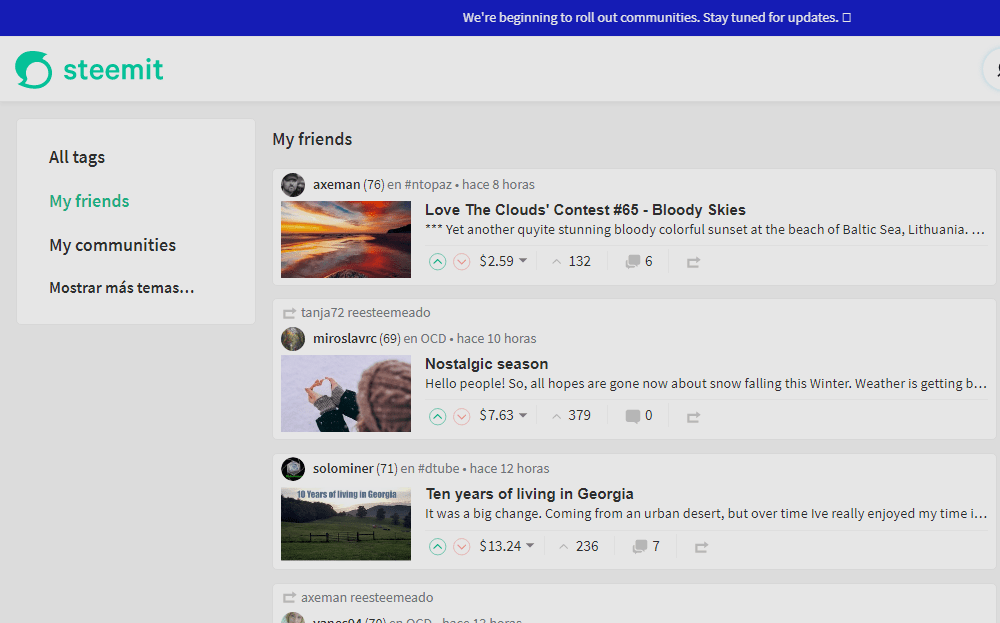Image resolution: width=1000 pixels, height=623 pixels.
Task: Open Love The Clouds' Contest #65 title
Action: pyautogui.click(x=585, y=210)
